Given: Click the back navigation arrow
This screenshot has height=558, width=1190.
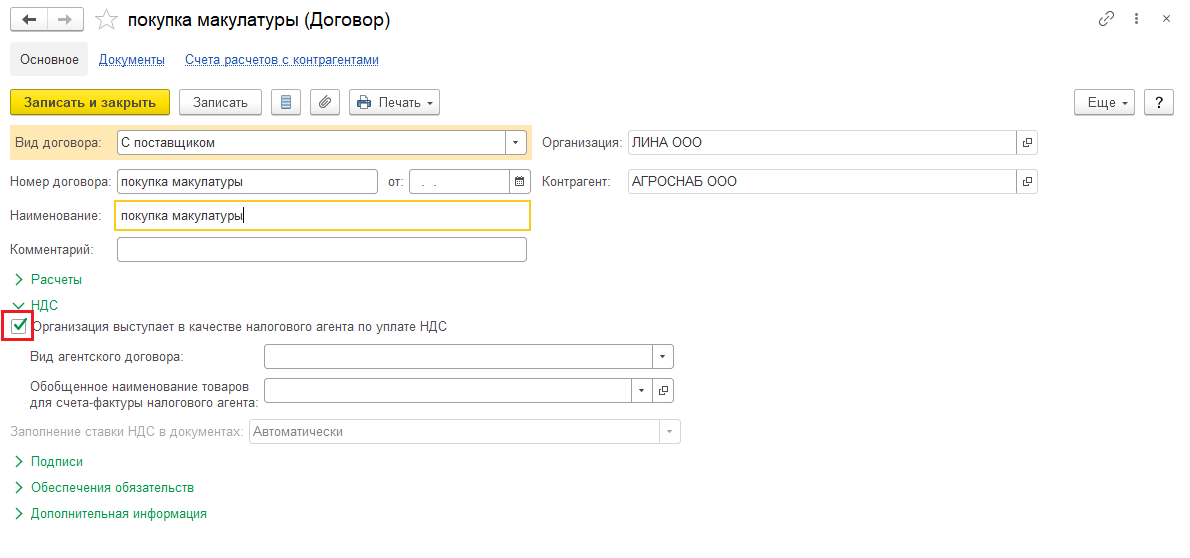Looking at the screenshot, I should coord(28,20).
